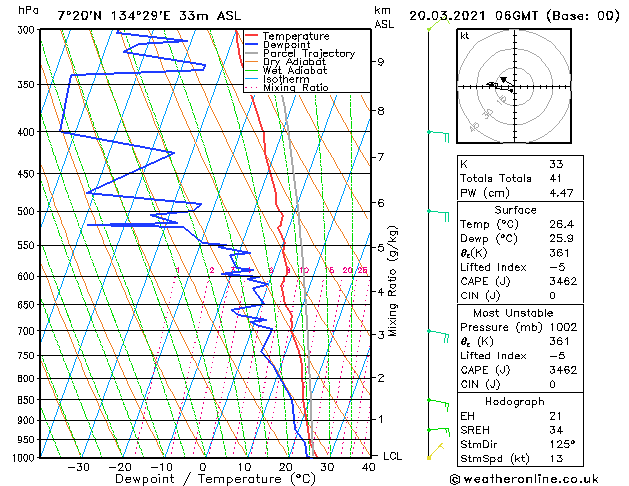The height and width of the screenshot is (486, 629).
Task: Select the EH value 21
Action: pos(555,416)
